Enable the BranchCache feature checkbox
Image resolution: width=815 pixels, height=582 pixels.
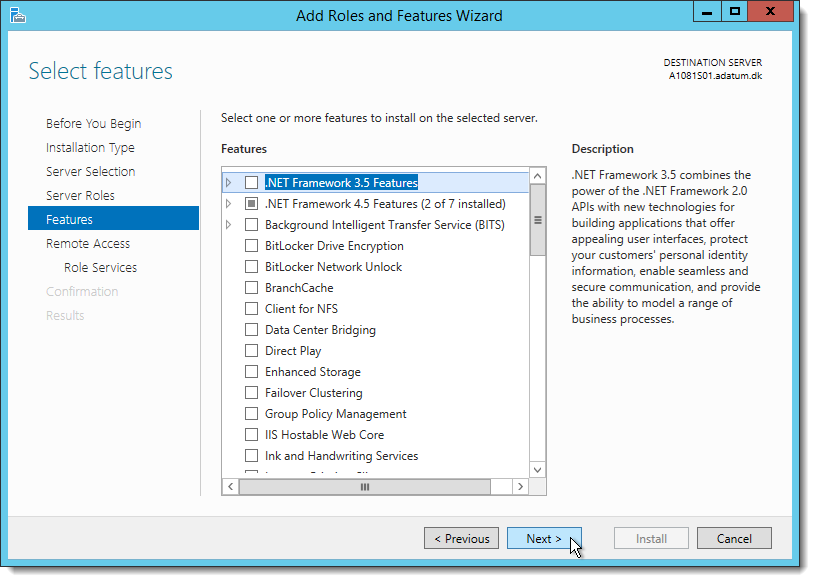[x=252, y=288]
